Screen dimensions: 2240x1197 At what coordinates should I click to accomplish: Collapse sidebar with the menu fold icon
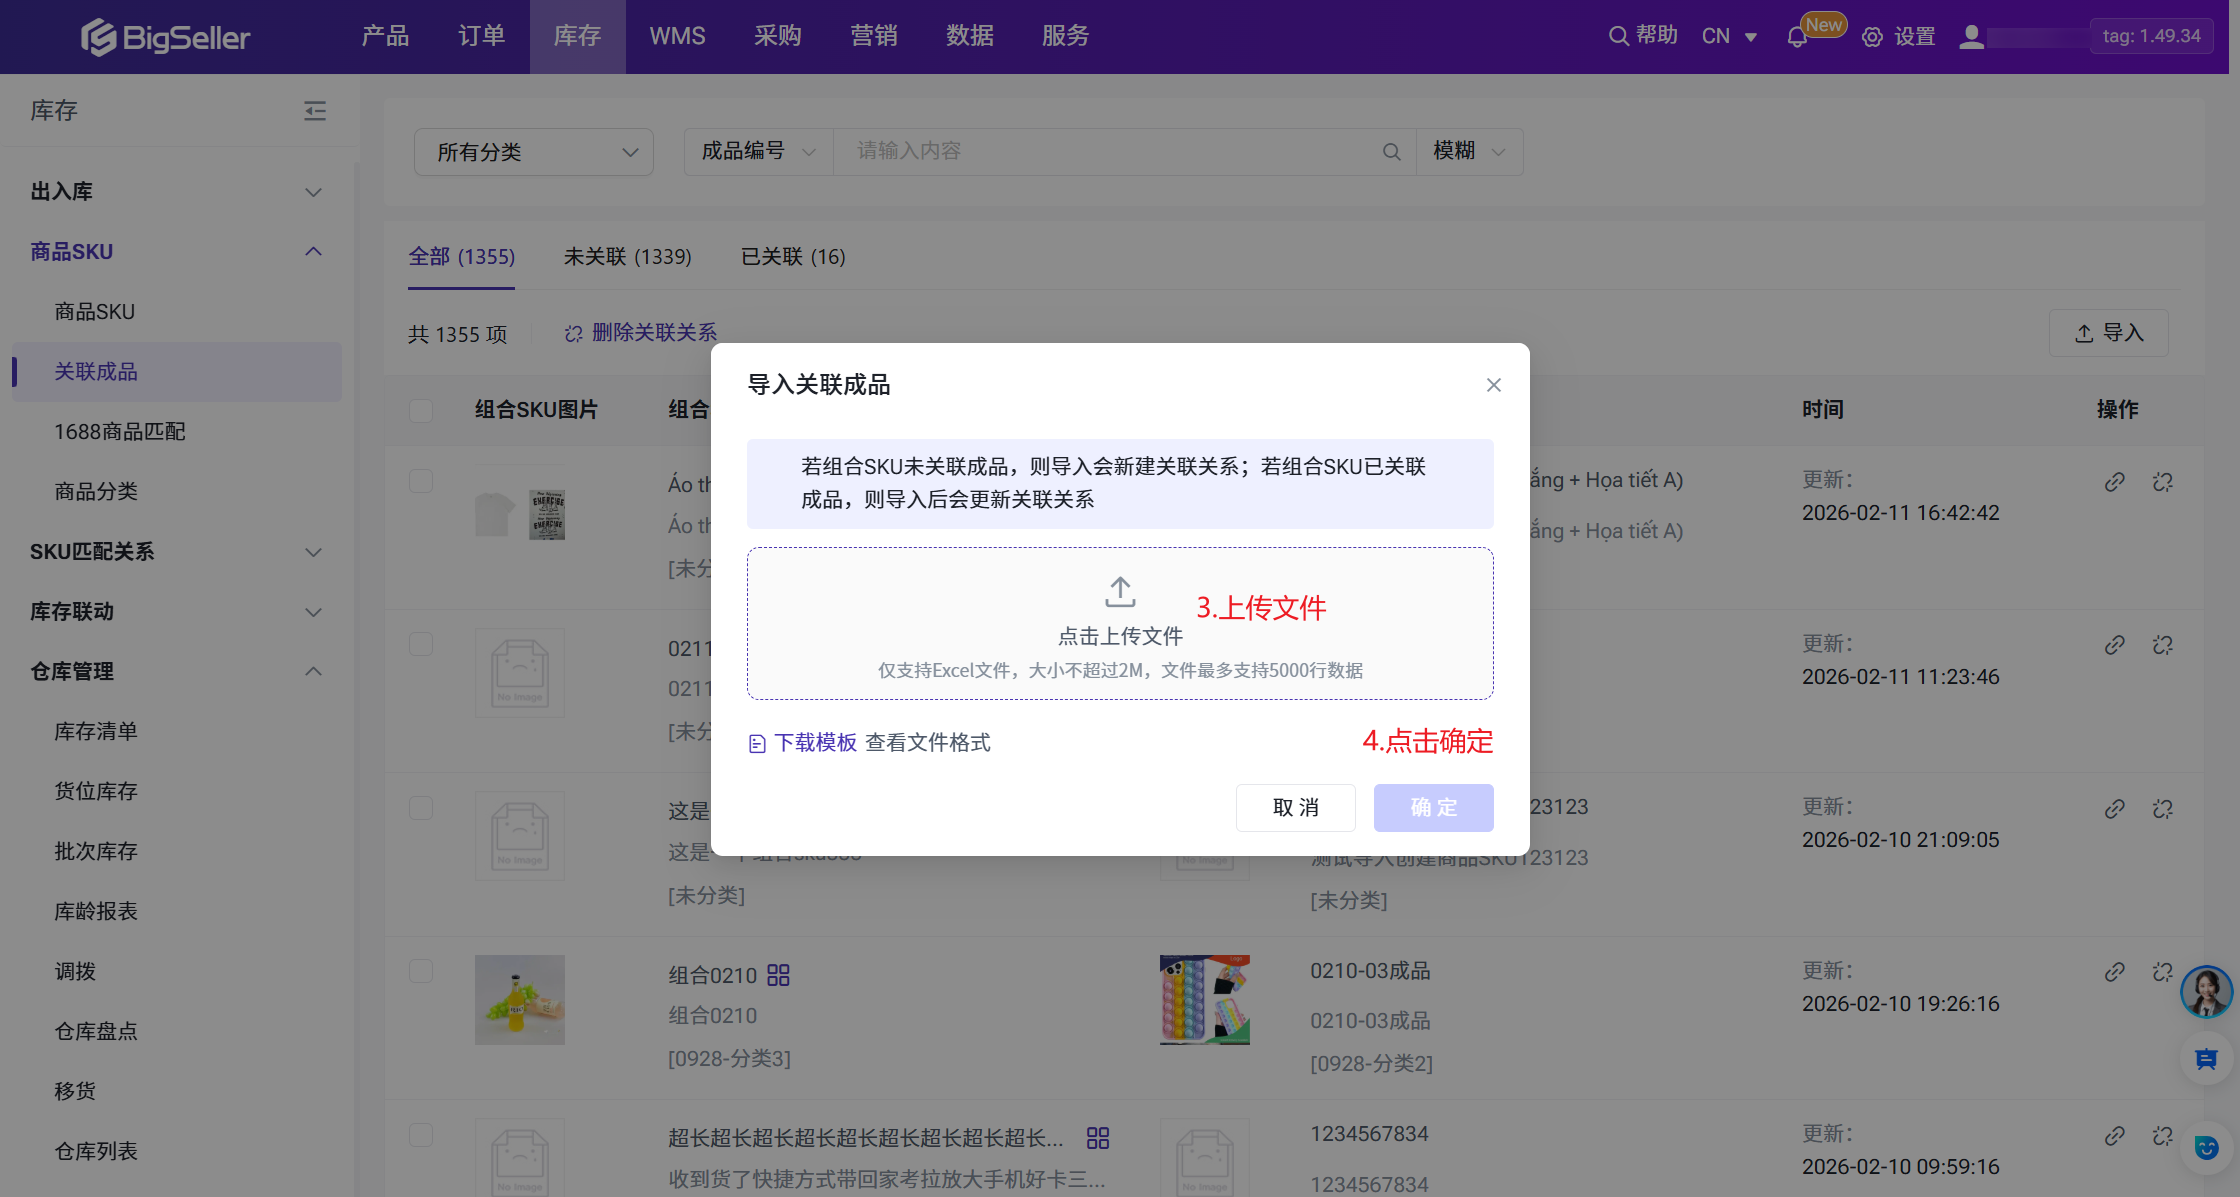[315, 111]
